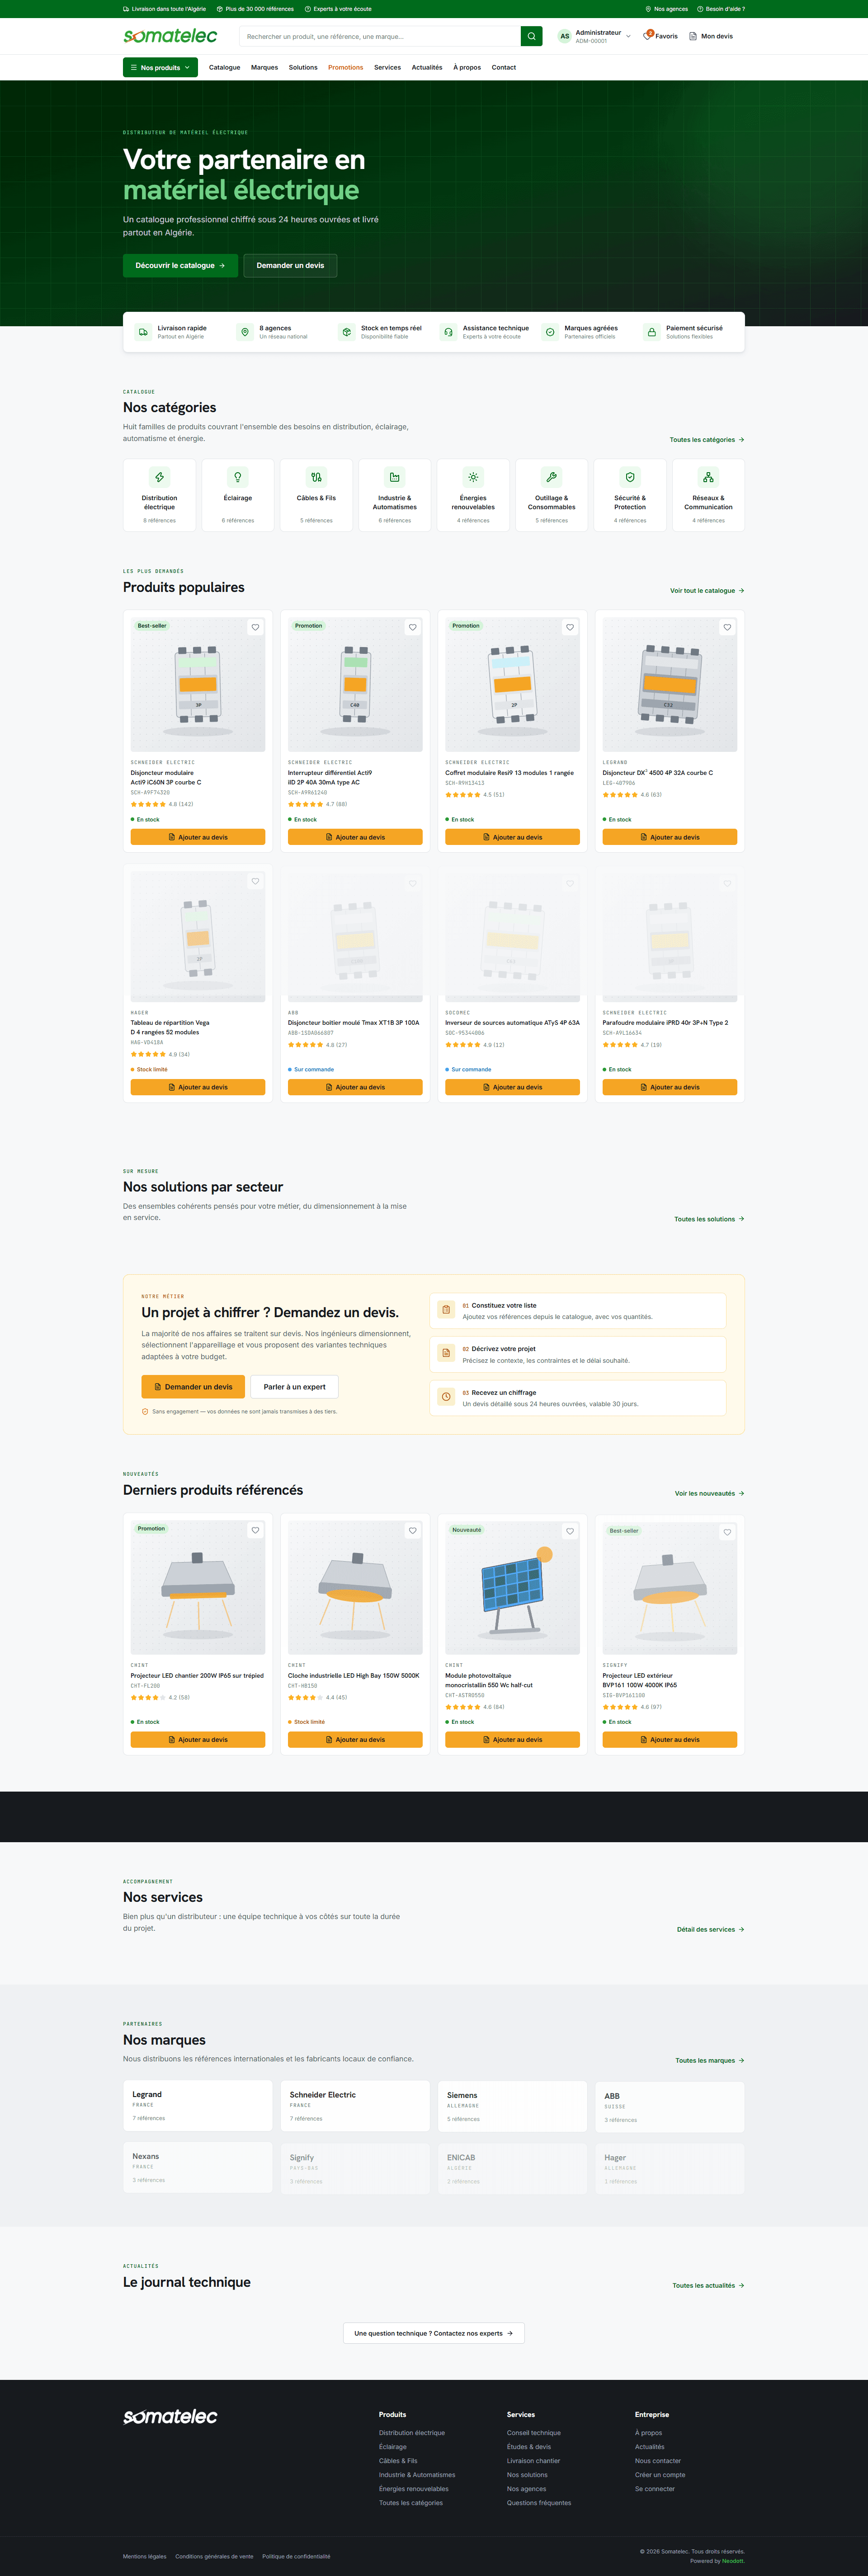The height and width of the screenshot is (2576, 868).
Task: Click Marques agréées check icon
Action: click(x=550, y=332)
